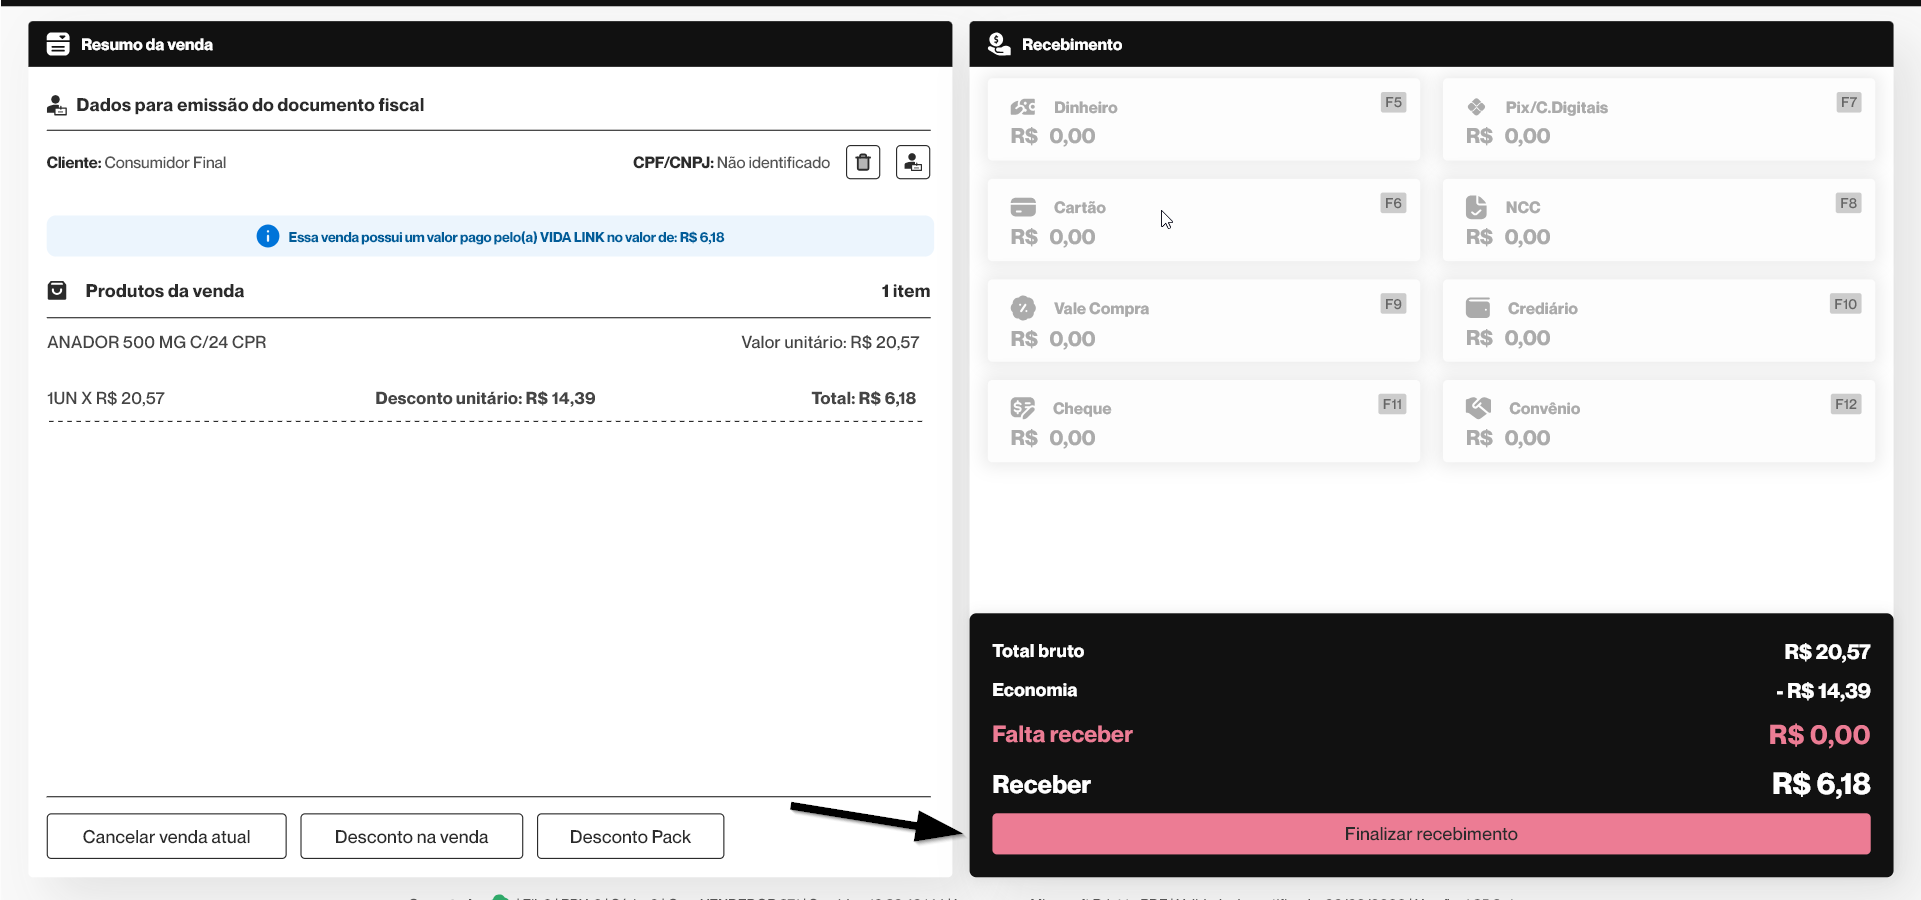Click the Cheque icon
The image size is (1921, 900).
[x=1023, y=408]
